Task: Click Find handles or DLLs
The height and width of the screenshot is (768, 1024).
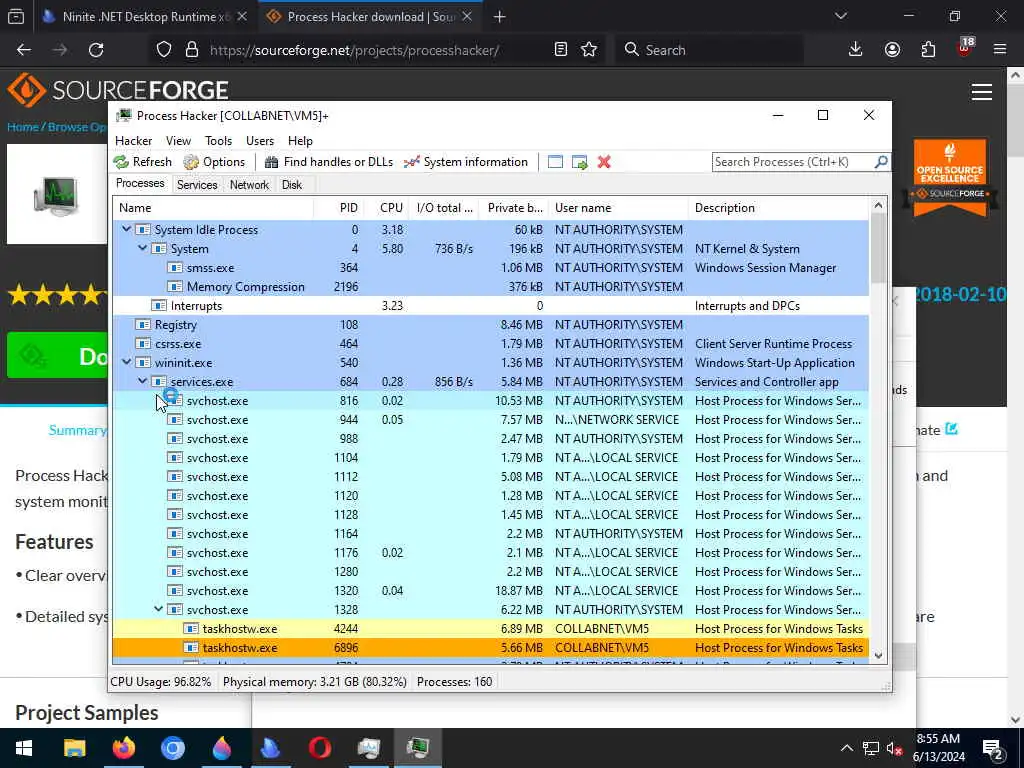Action: [x=328, y=162]
